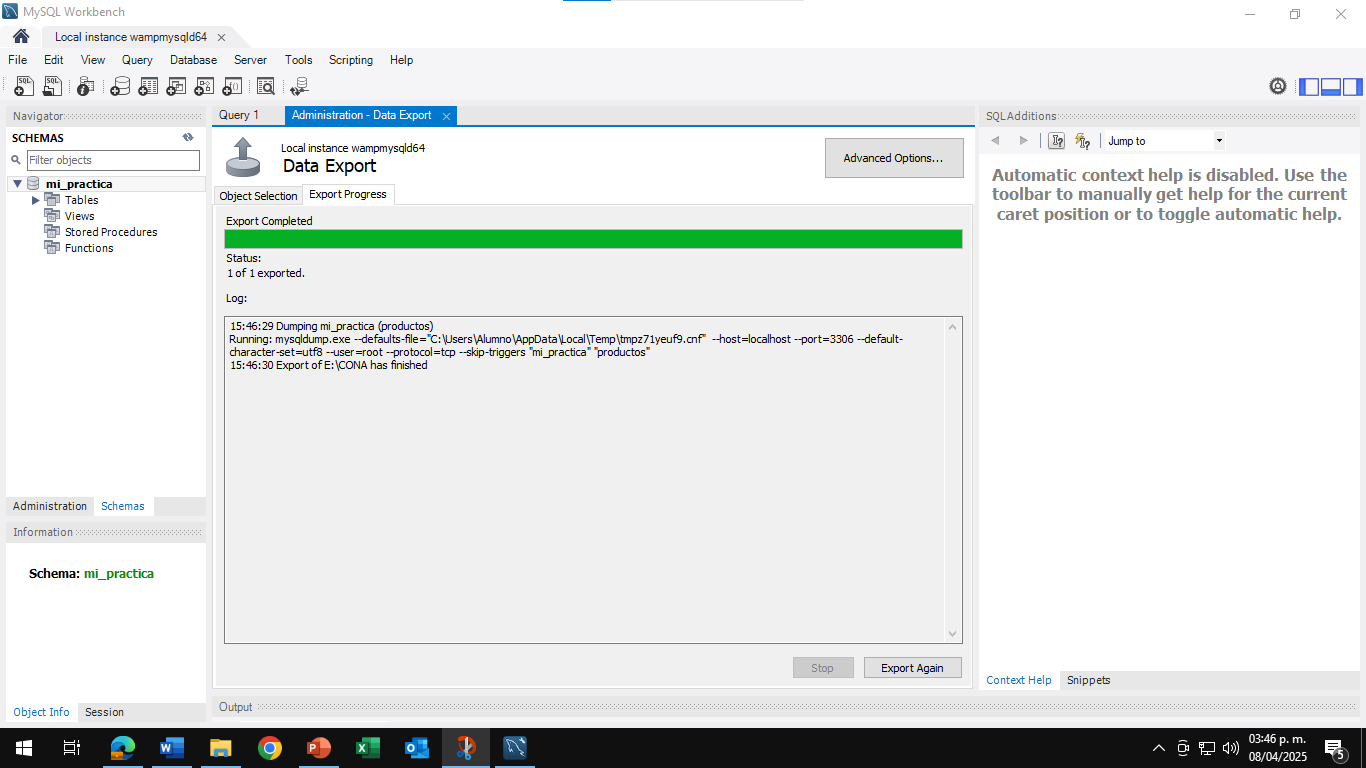Close the Administration - Data Export tab
Viewport: 1366px width, 768px height.
[x=446, y=116]
